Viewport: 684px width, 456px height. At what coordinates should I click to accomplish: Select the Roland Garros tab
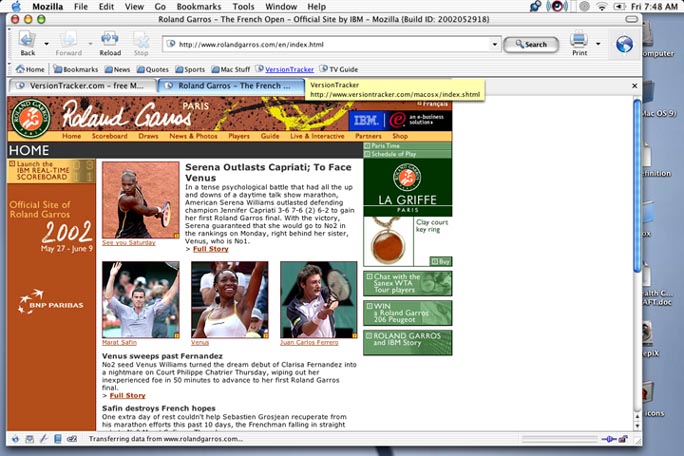point(230,86)
